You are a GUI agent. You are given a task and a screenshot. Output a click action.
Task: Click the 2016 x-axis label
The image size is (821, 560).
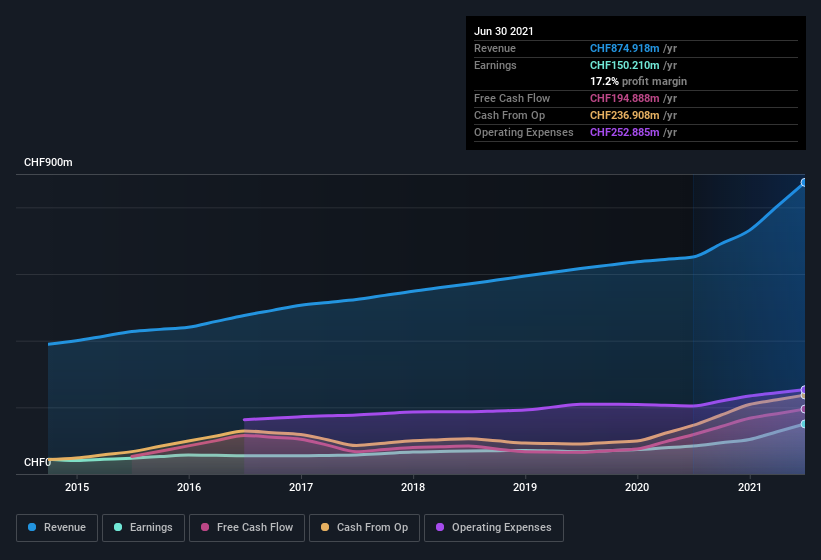189,487
